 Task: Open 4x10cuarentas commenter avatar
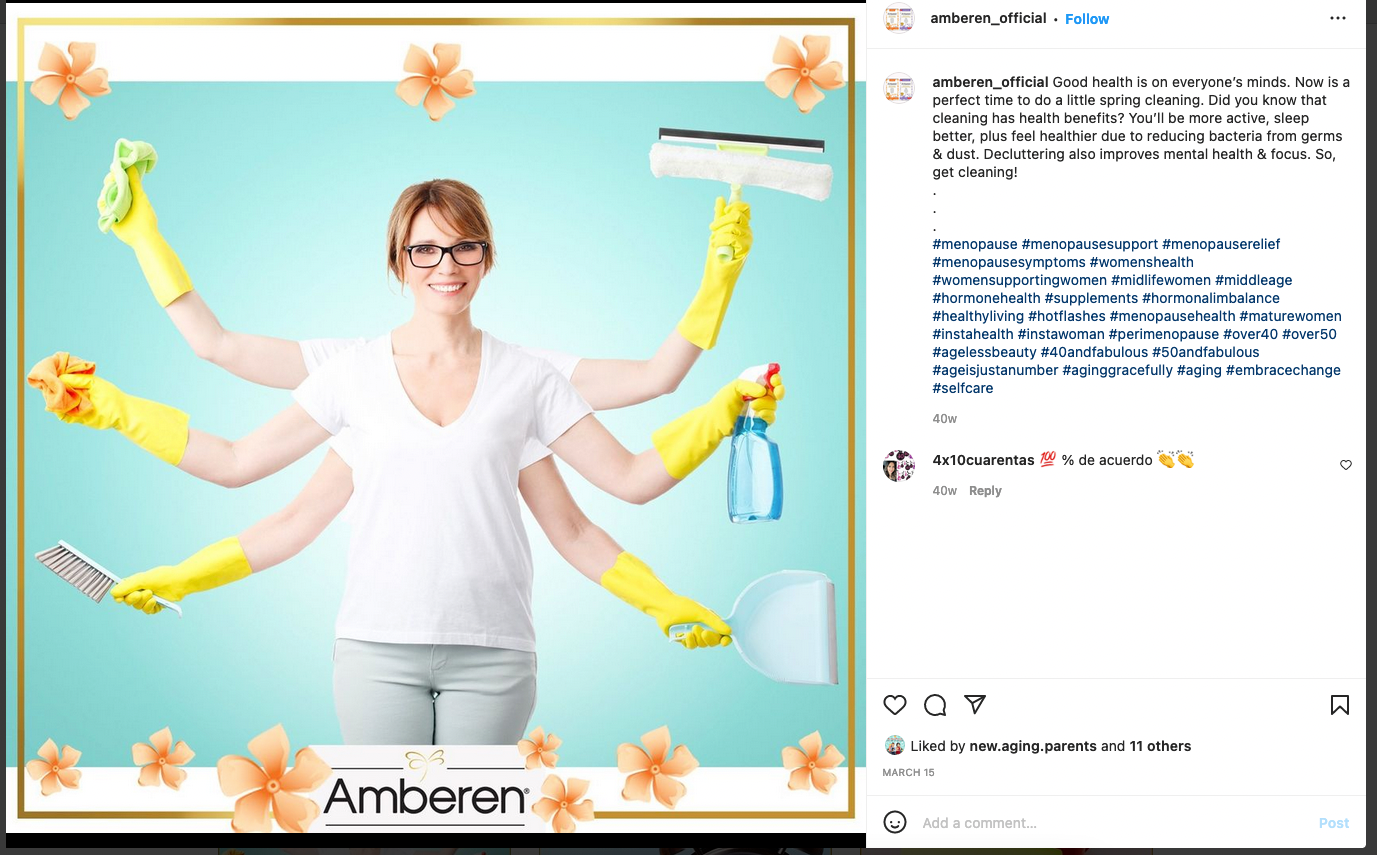click(x=899, y=466)
